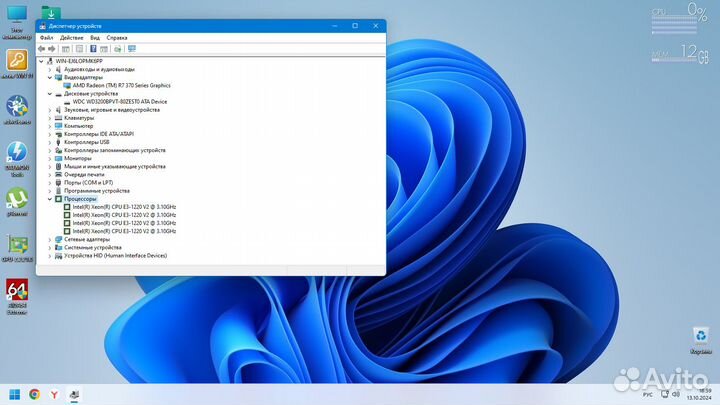Screen dimensions: 720x405
Task: Open the Файл menu
Action: (46, 38)
